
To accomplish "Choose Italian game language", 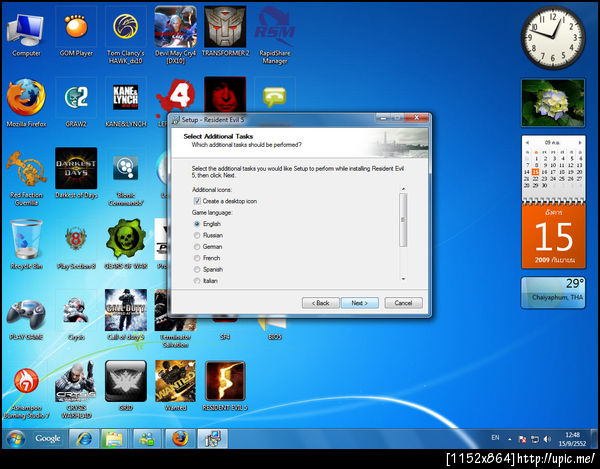I will pyautogui.click(x=197, y=281).
